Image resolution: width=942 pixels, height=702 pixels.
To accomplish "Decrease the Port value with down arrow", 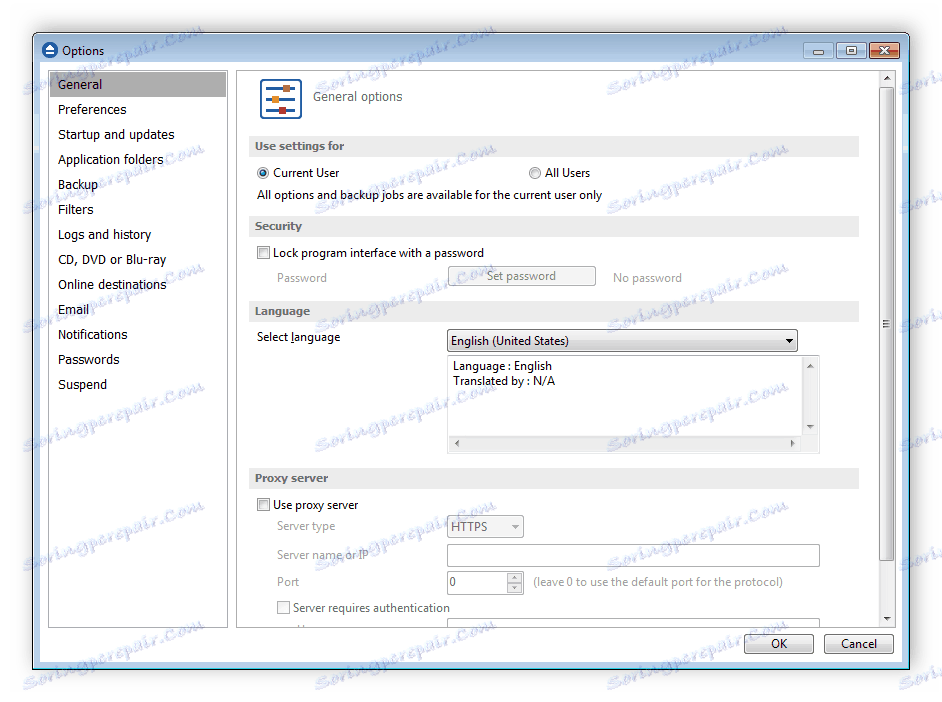I will tap(515, 588).
